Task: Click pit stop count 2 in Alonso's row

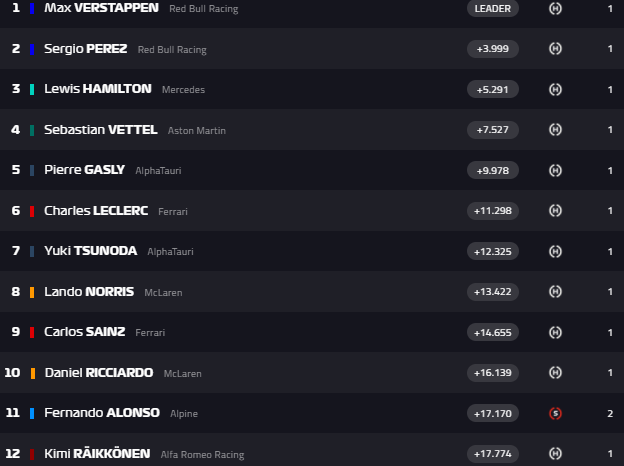Action: 610,414
